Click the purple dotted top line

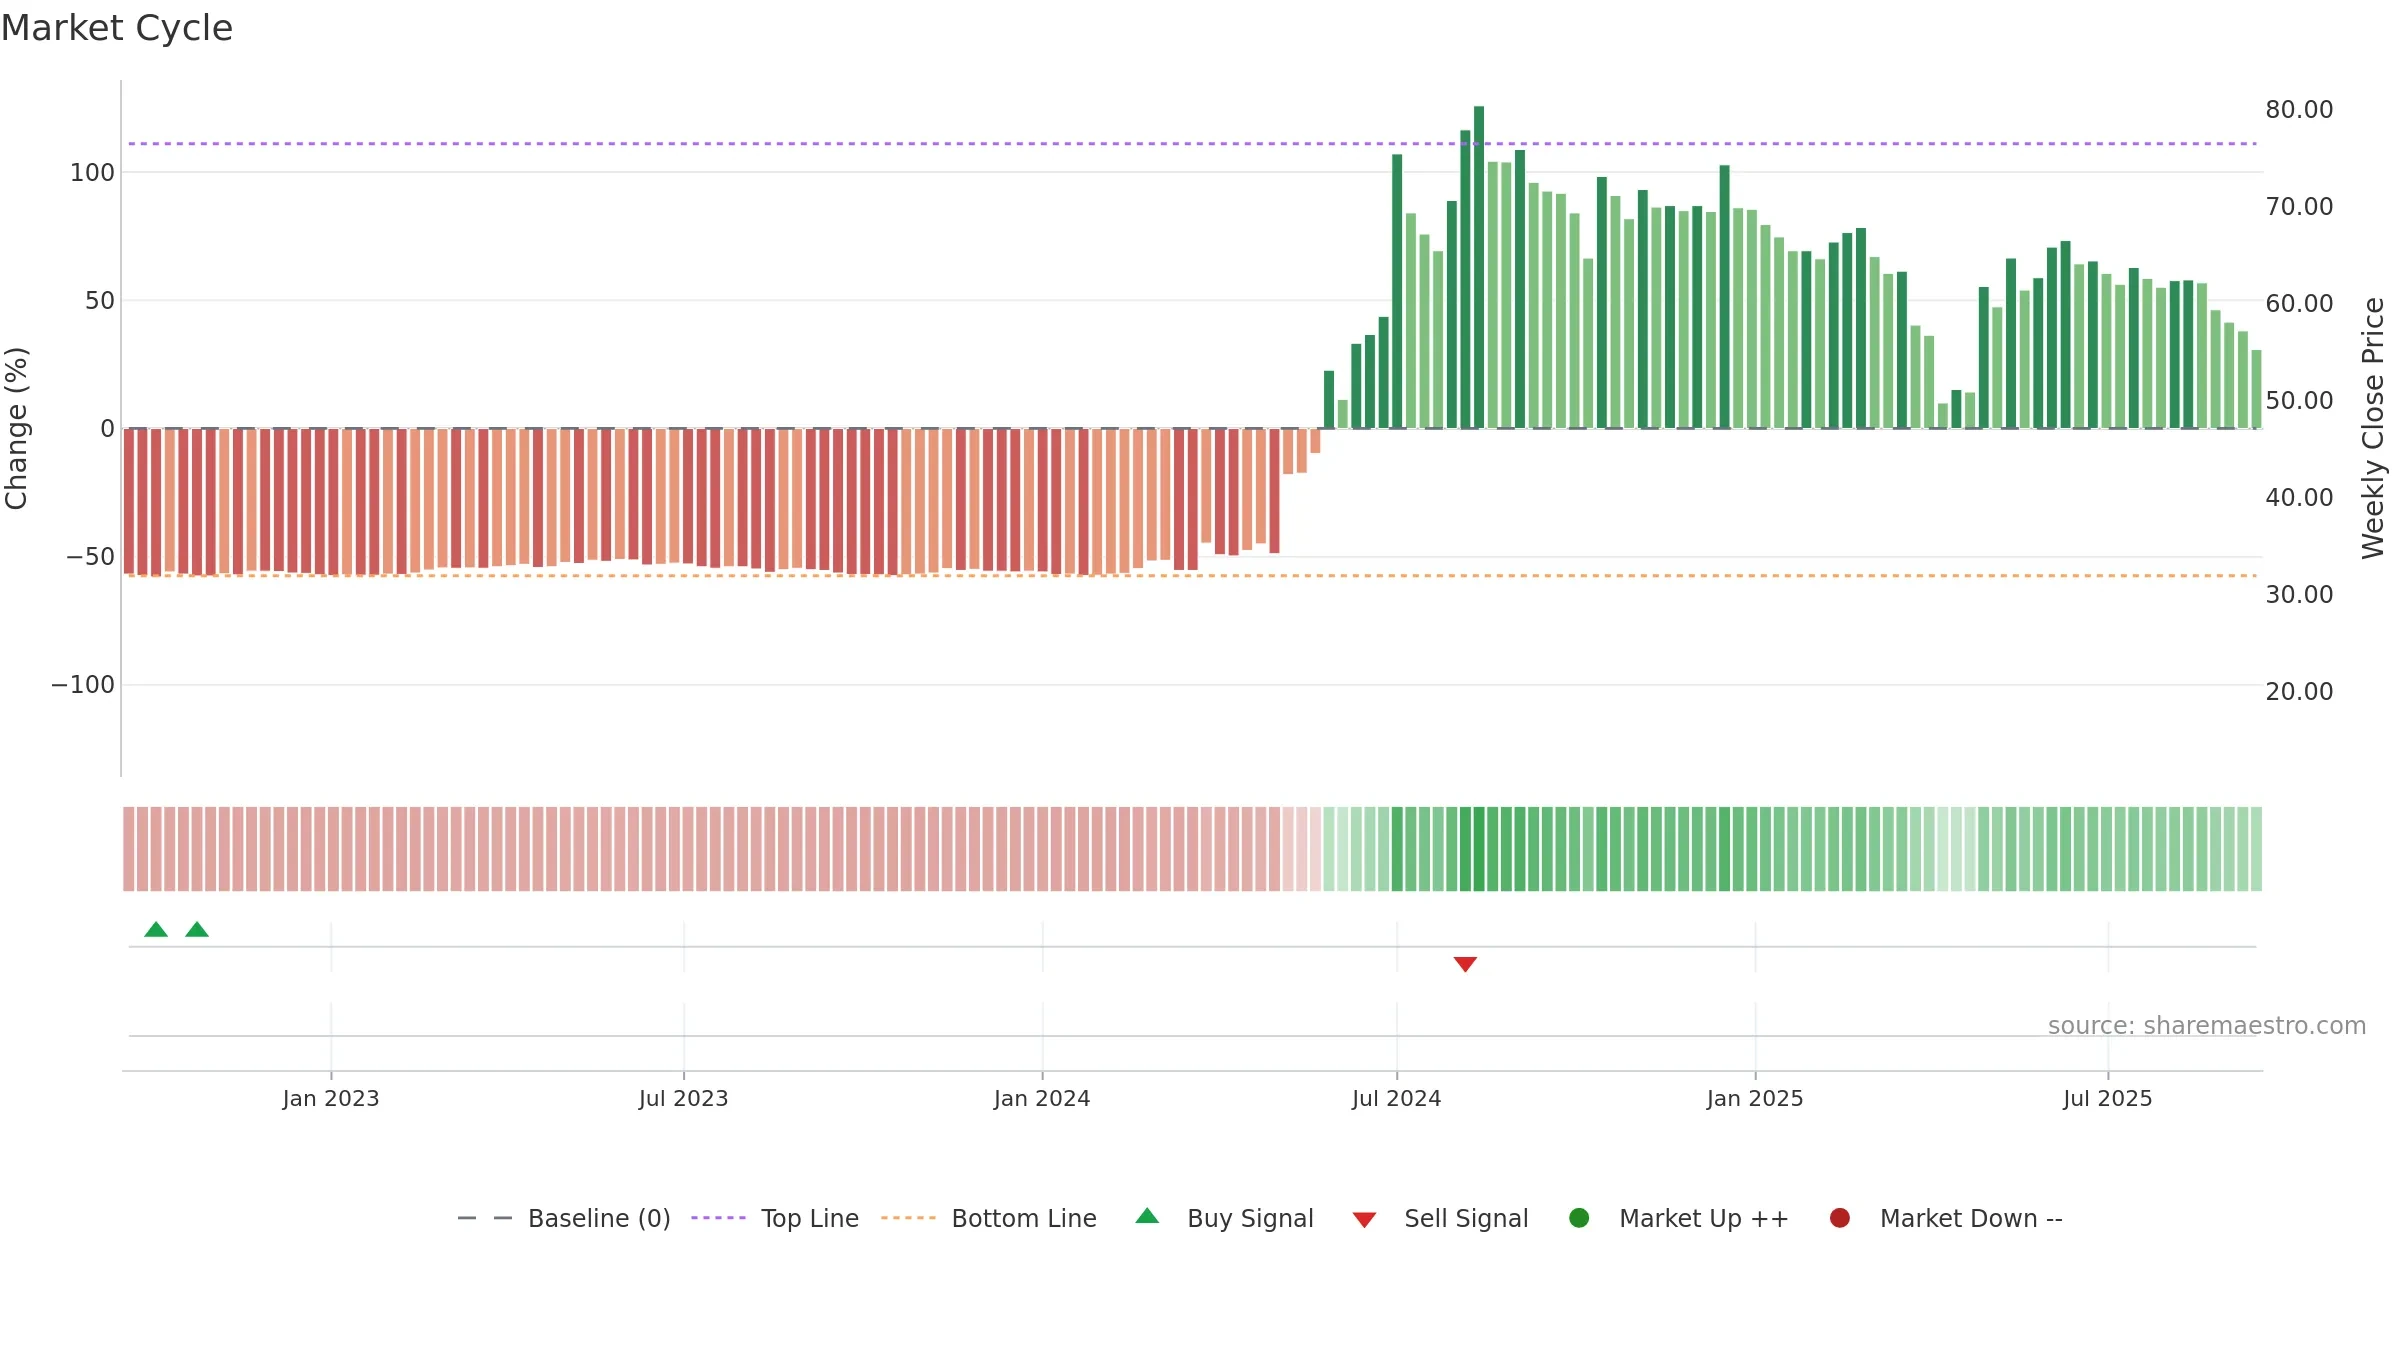(1192, 144)
